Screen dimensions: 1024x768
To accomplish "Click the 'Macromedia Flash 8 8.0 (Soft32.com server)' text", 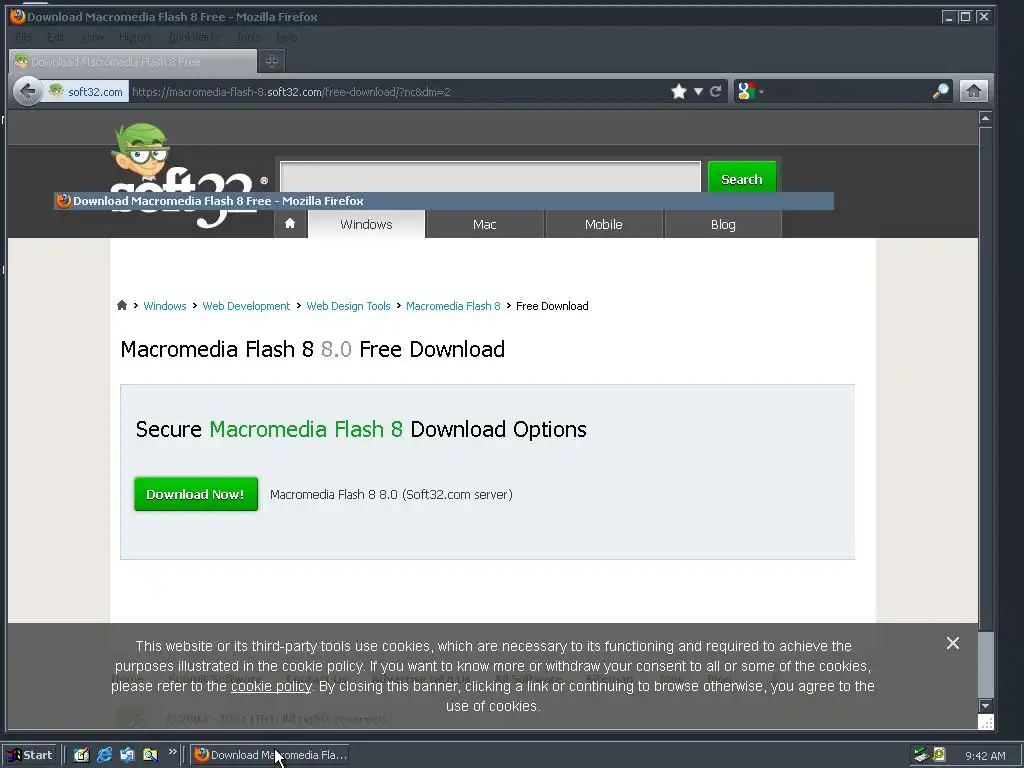I will tap(391, 494).
